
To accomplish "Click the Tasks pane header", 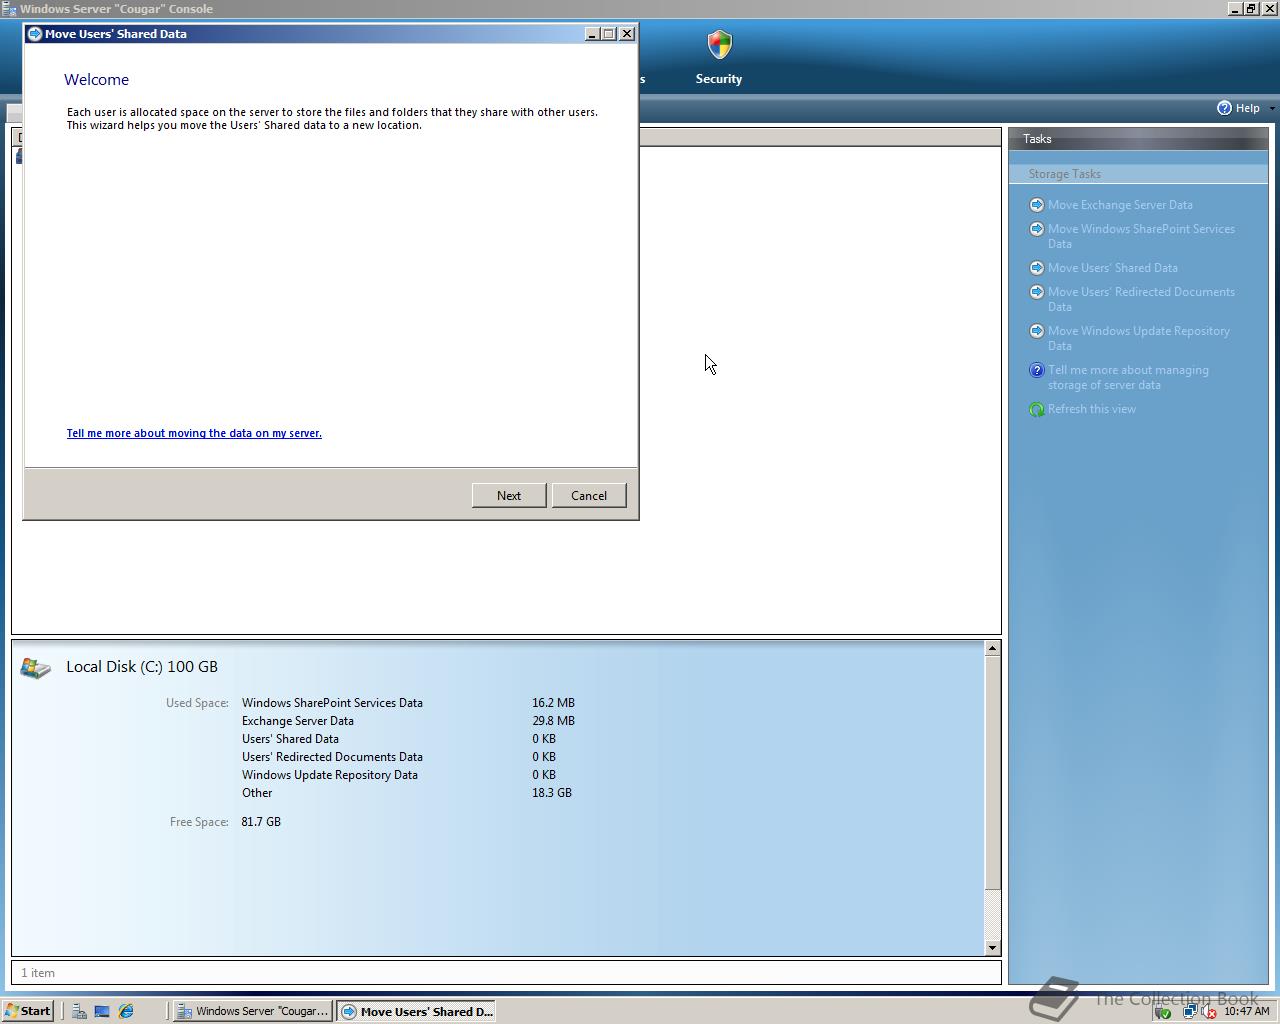I will point(1138,139).
